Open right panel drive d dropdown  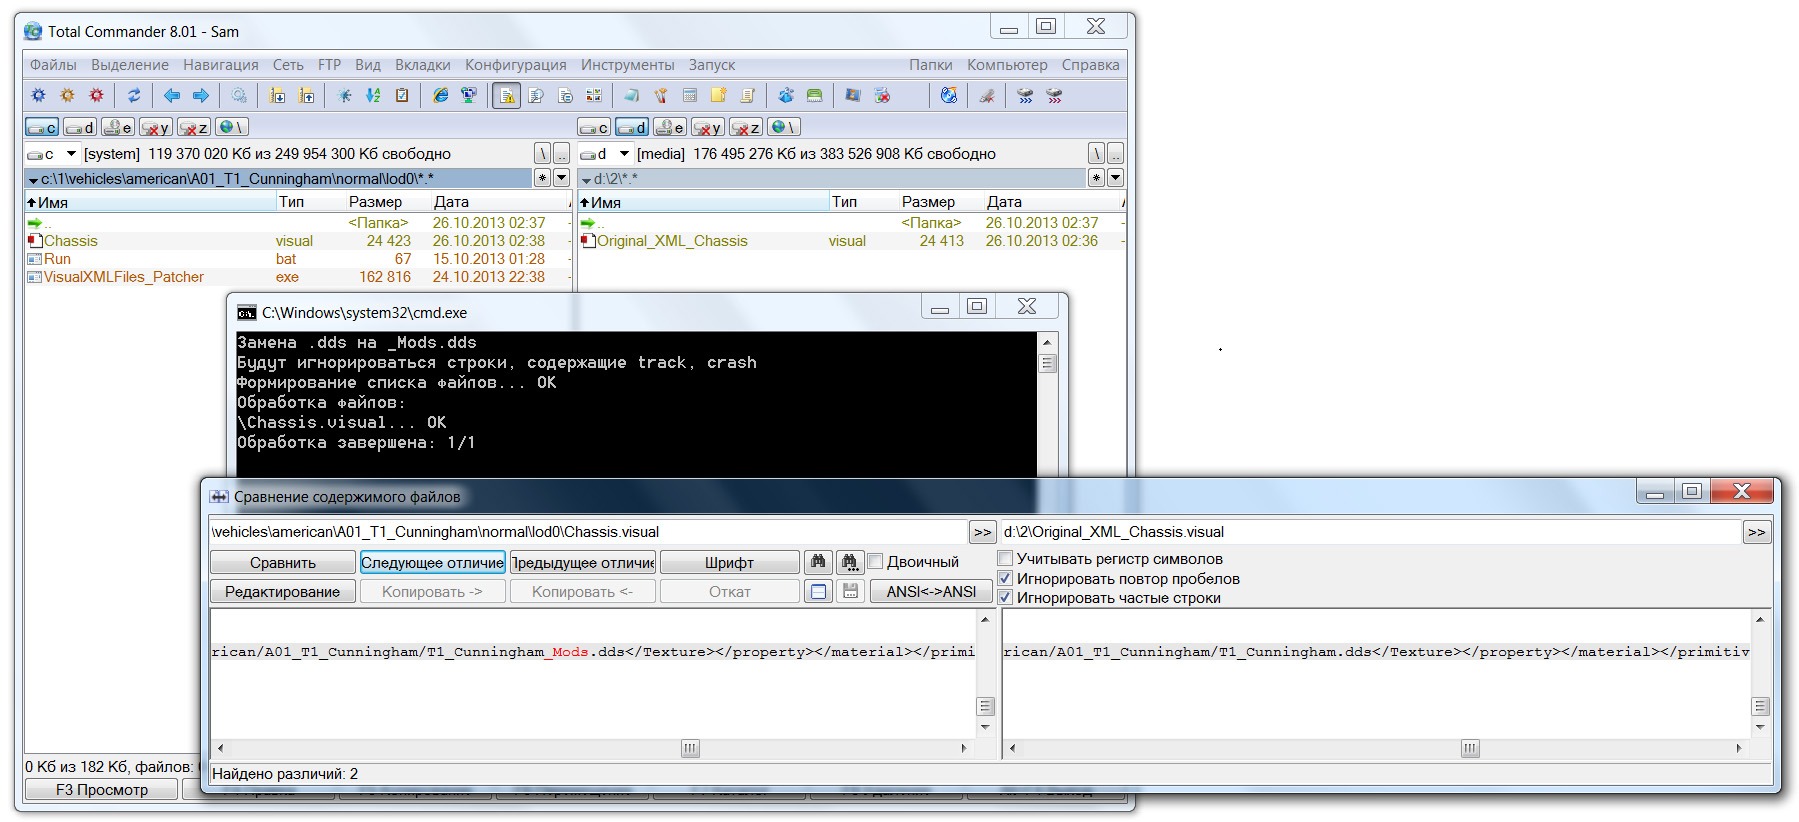point(624,154)
